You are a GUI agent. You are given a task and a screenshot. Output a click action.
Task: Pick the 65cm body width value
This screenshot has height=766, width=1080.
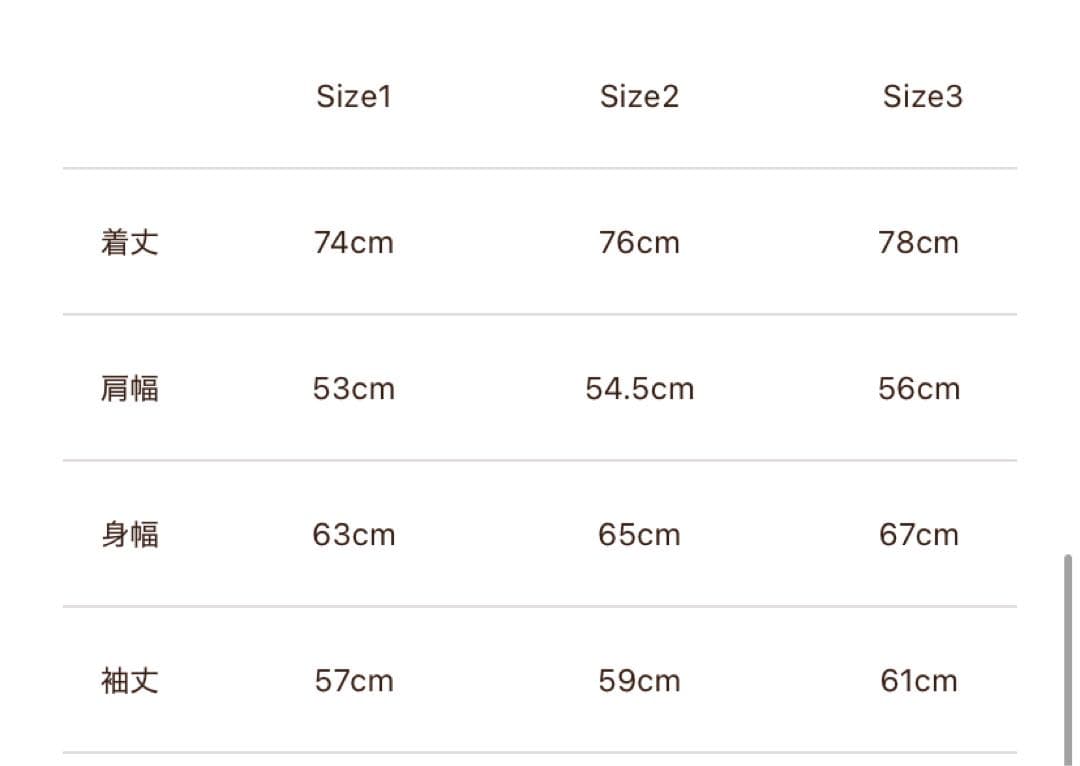coord(639,535)
